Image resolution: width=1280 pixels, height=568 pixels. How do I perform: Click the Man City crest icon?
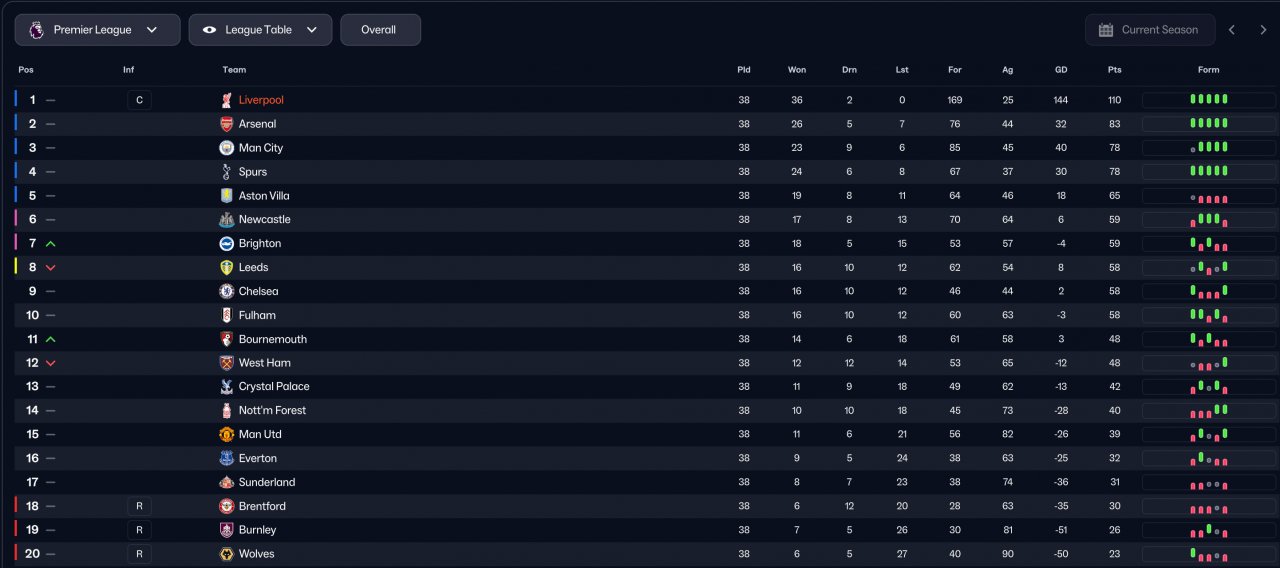226,148
